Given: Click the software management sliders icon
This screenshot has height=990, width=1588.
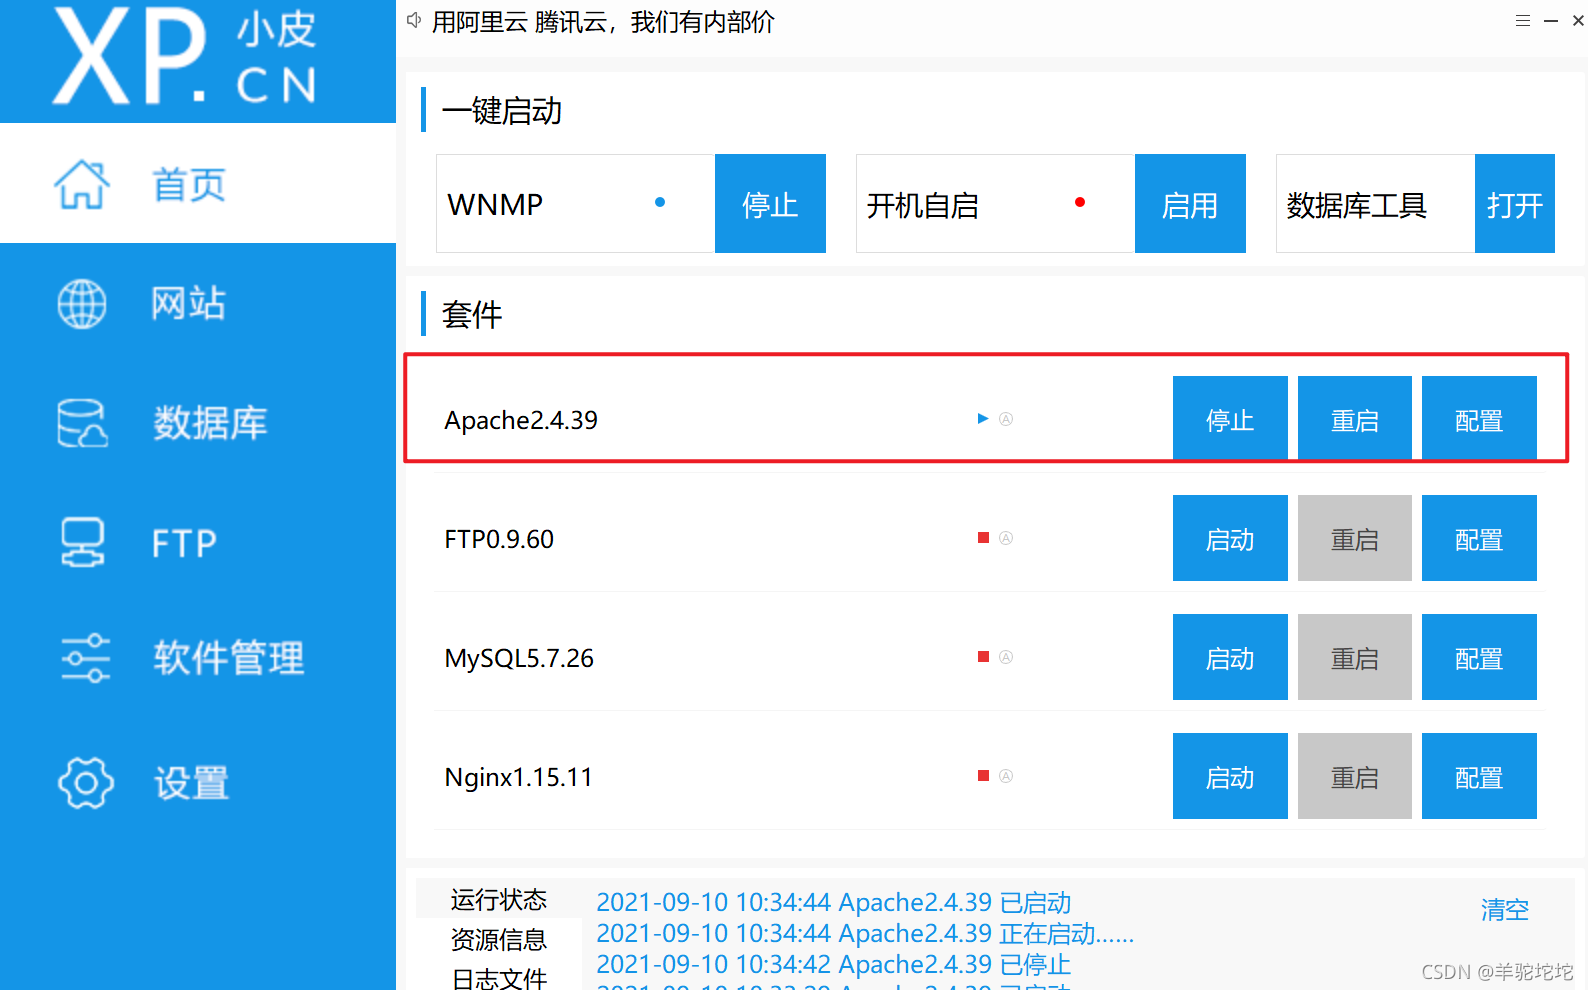Looking at the screenshot, I should pyautogui.click(x=85, y=658).
